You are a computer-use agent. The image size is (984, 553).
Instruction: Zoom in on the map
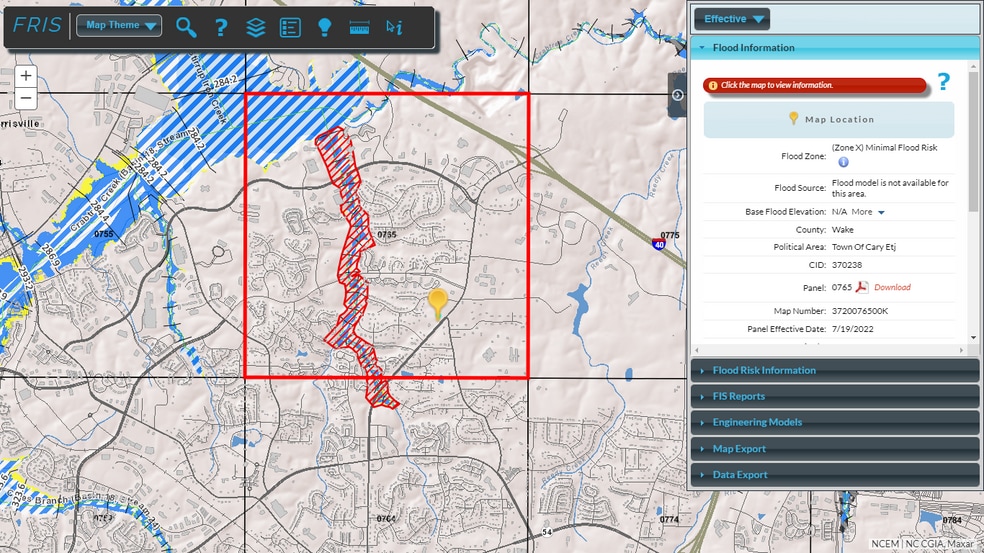(x=26, y=76)
